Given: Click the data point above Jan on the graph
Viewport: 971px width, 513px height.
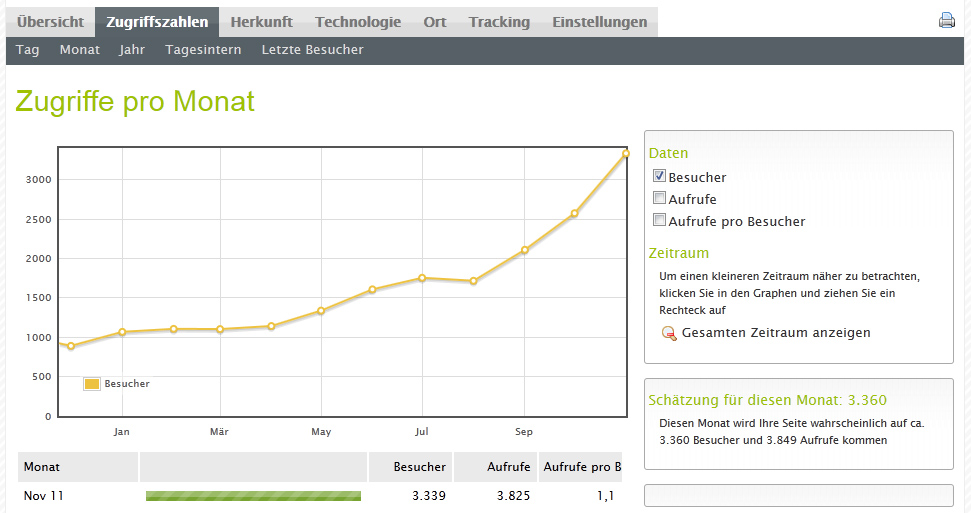Looking at the screenshot, I should [123, 332].
